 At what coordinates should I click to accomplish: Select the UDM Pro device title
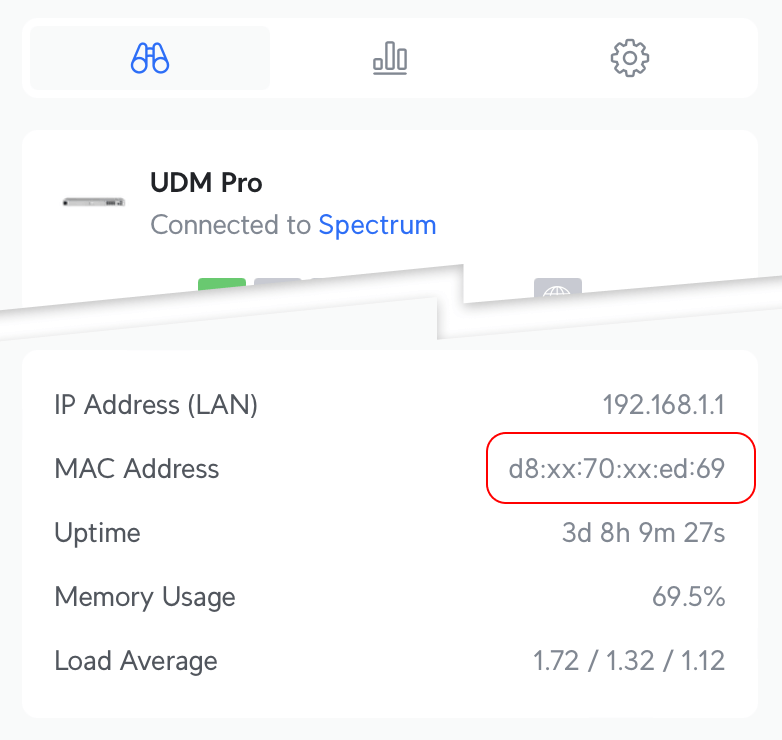point(206,183)
